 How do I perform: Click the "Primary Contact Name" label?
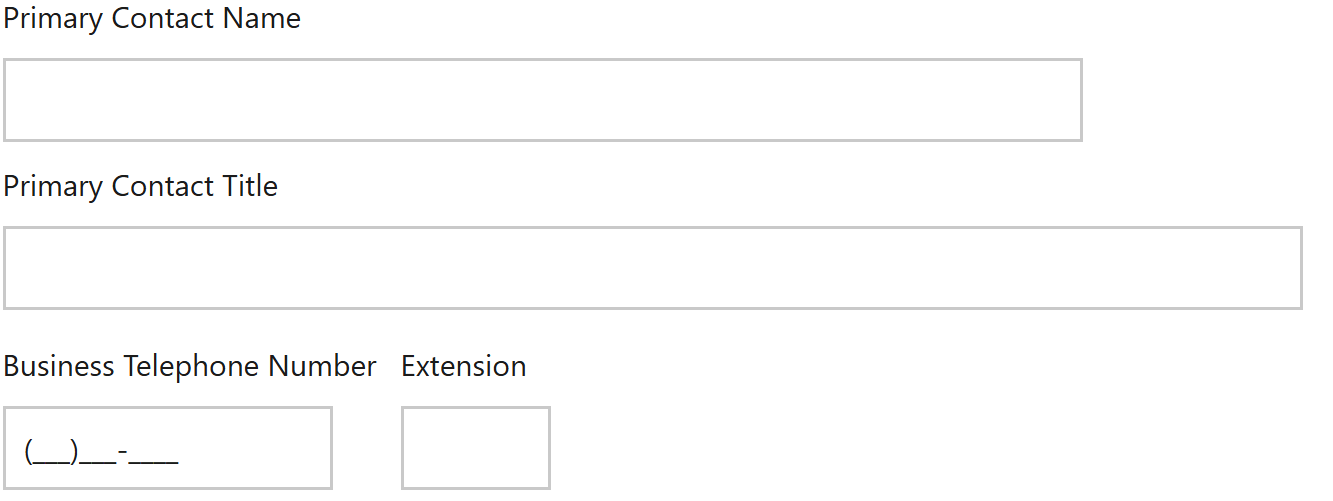(x=152, y=19)
